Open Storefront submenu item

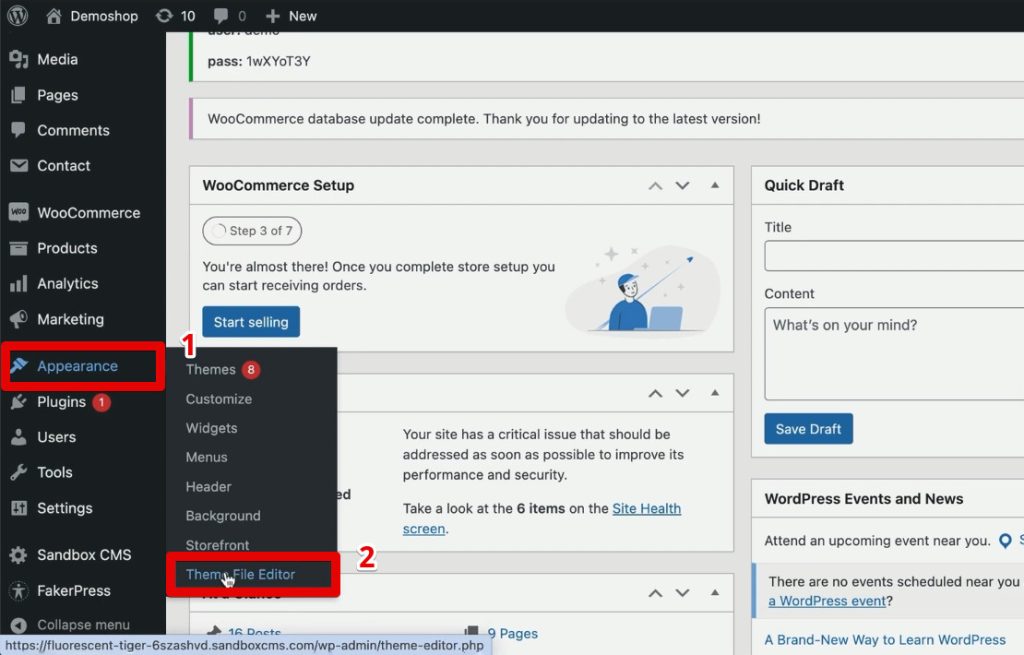coord(217,545)
